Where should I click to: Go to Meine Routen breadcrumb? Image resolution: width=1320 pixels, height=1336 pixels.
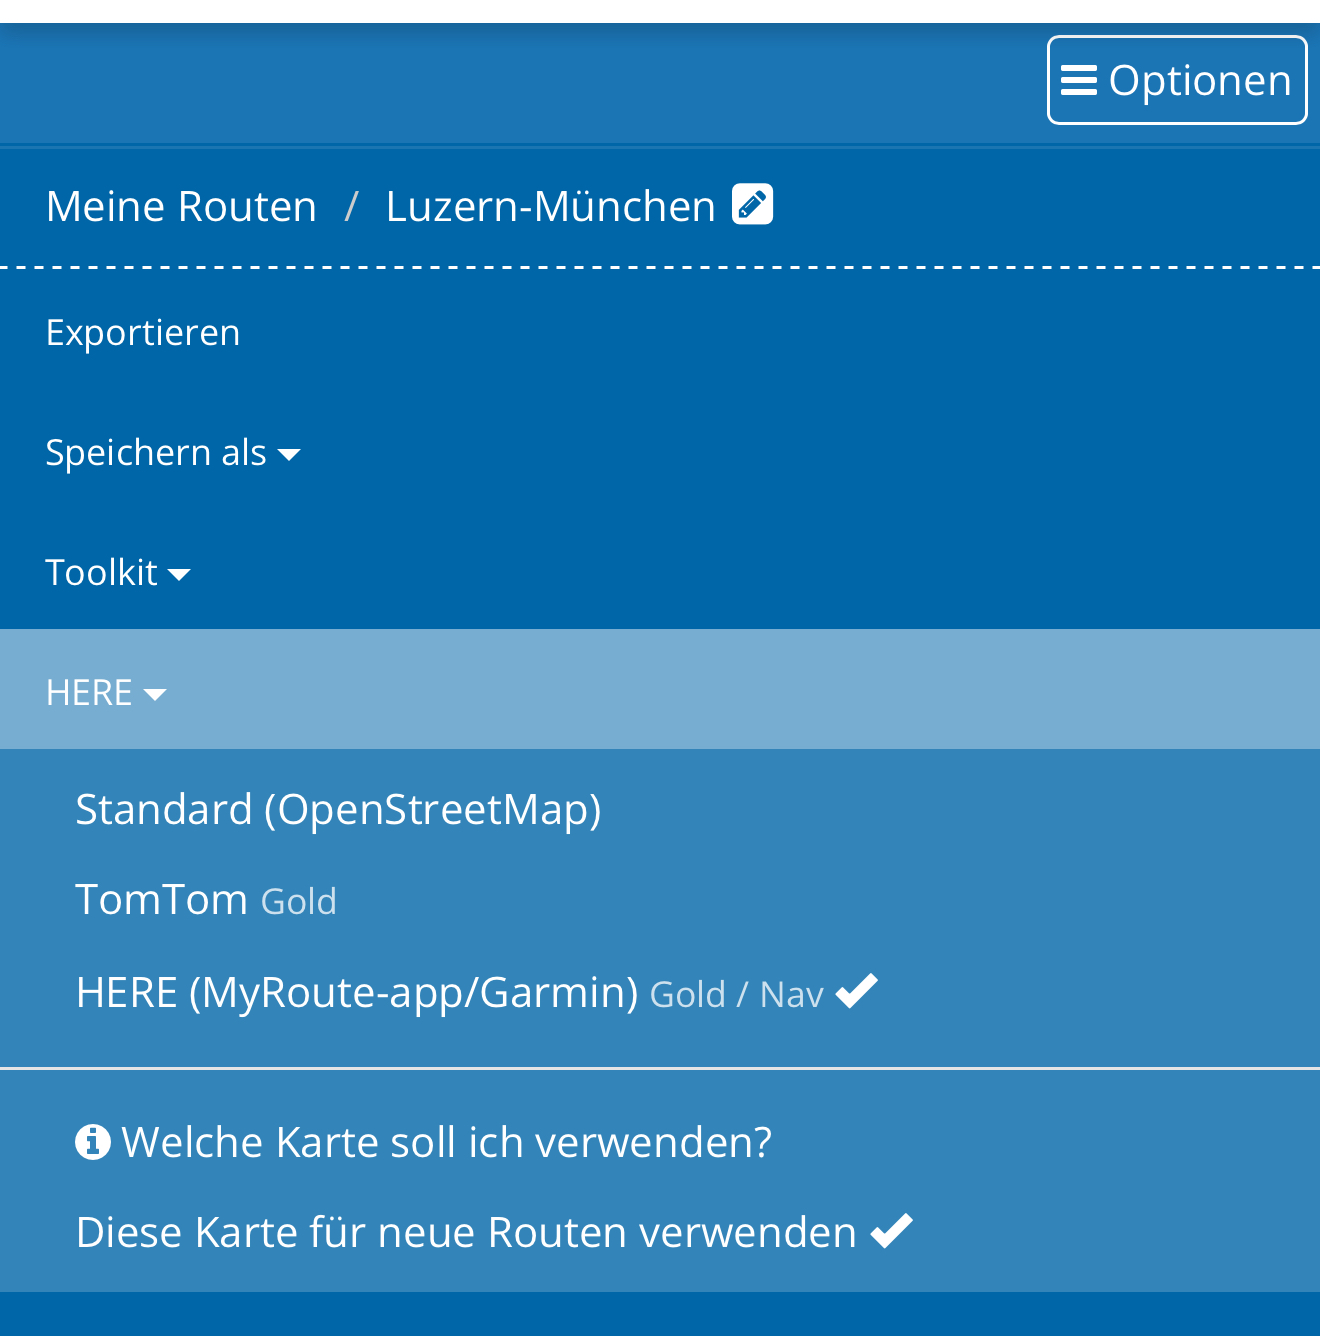[181, 206]
